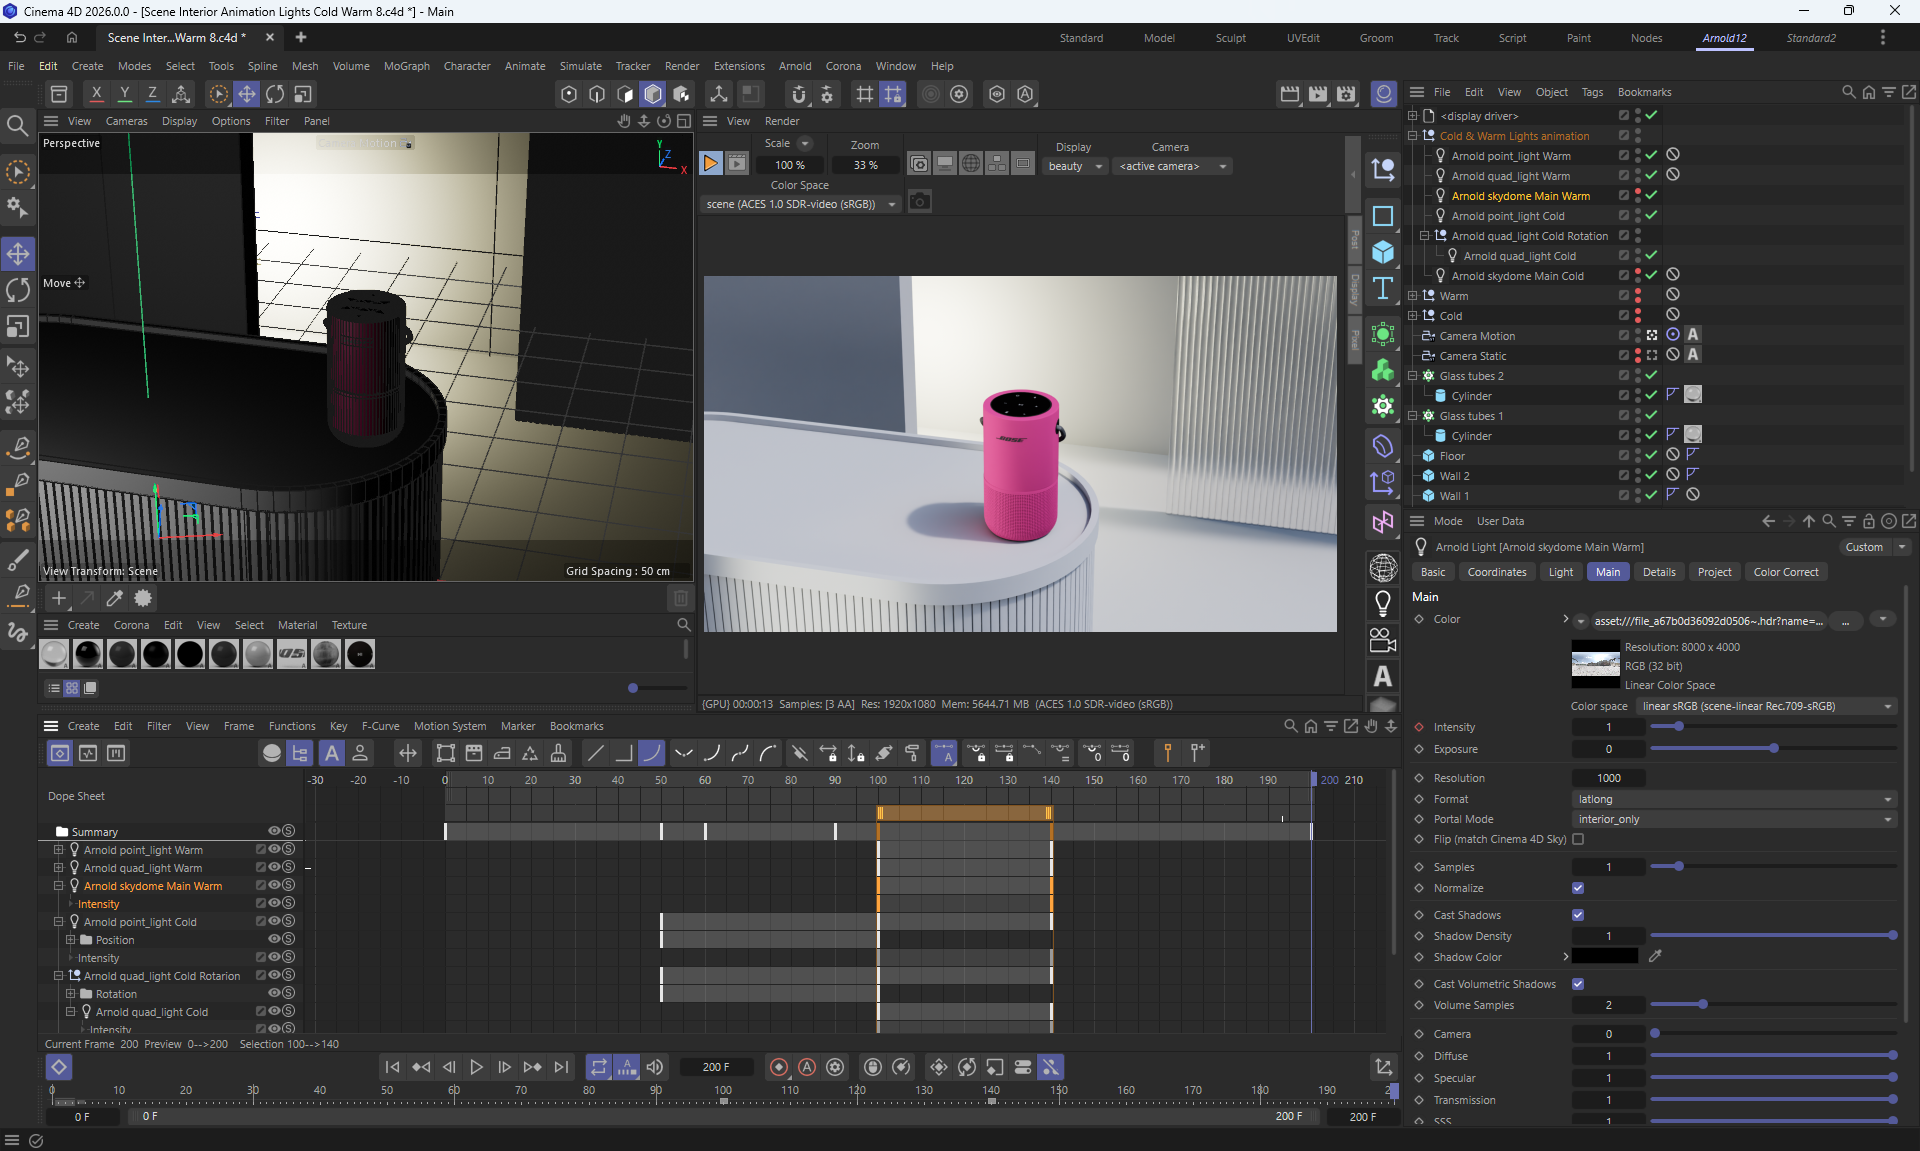The image size is (1920, 1151).
Task: Toggle Cast Shadows checkbox
Action: [x=1578, y=915]
